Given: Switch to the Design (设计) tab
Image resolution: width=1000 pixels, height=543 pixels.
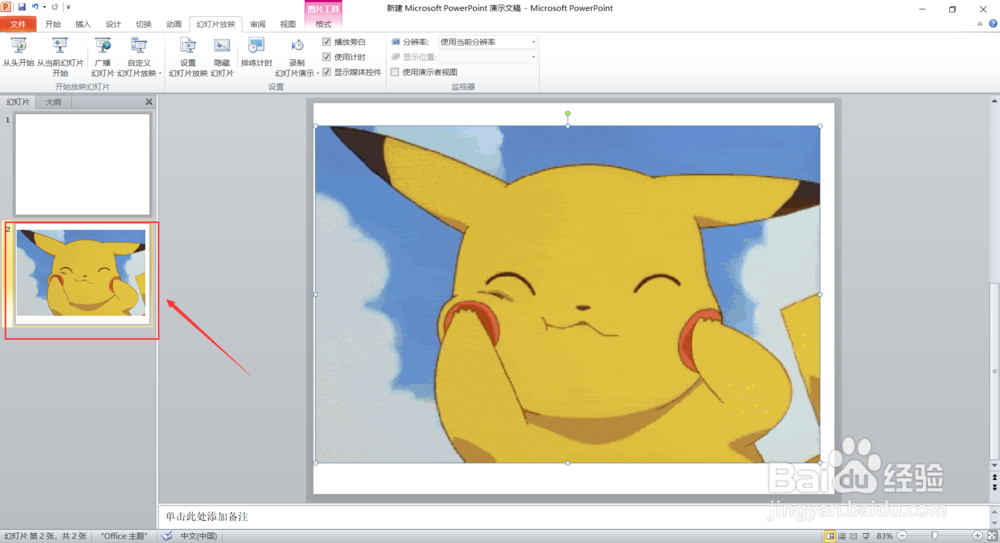Looking at the screenshot, I should click(113, 24).
